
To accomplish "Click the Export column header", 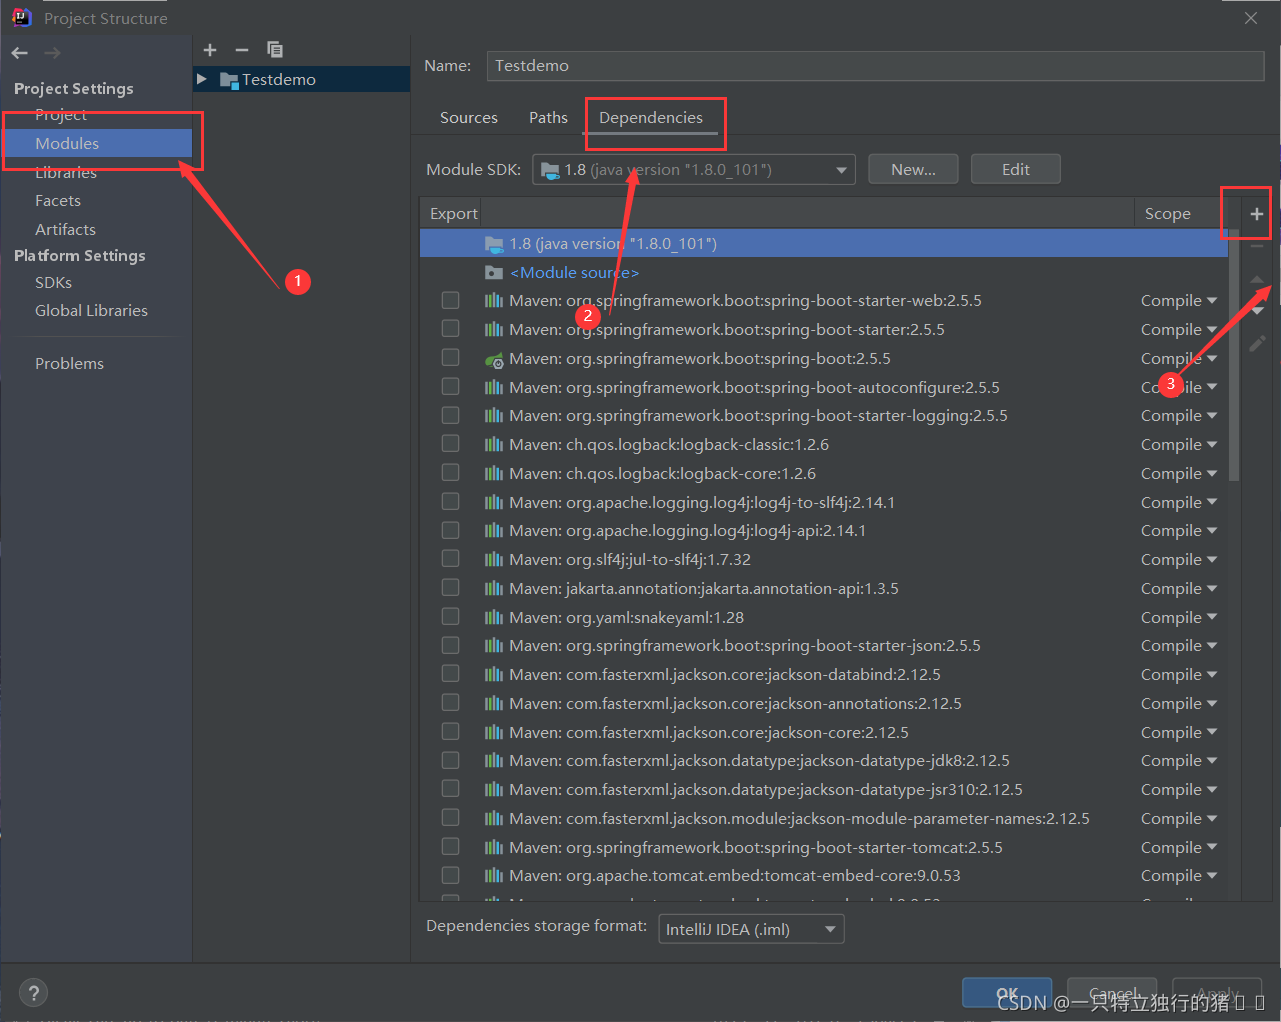I will point(453,213).
